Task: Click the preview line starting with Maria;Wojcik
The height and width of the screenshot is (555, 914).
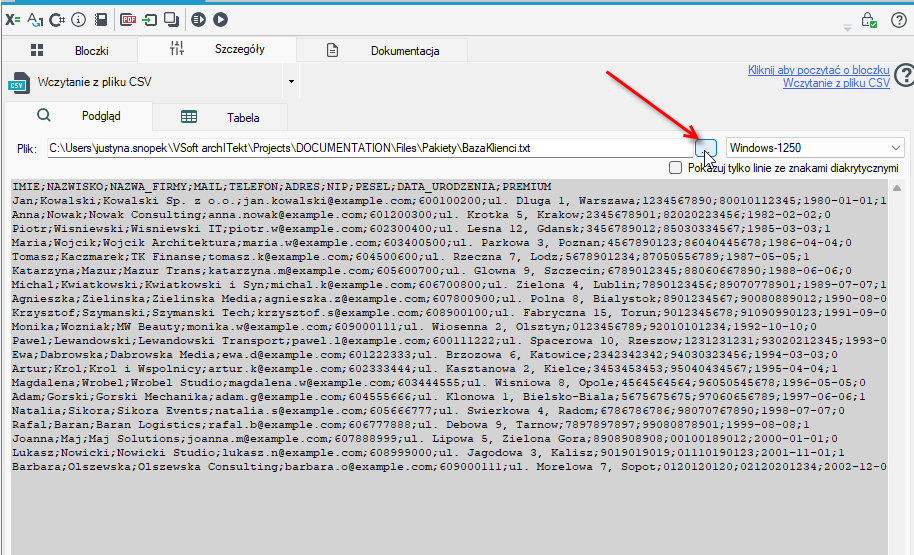Action: pyautogui.click(x=431, y=243)
